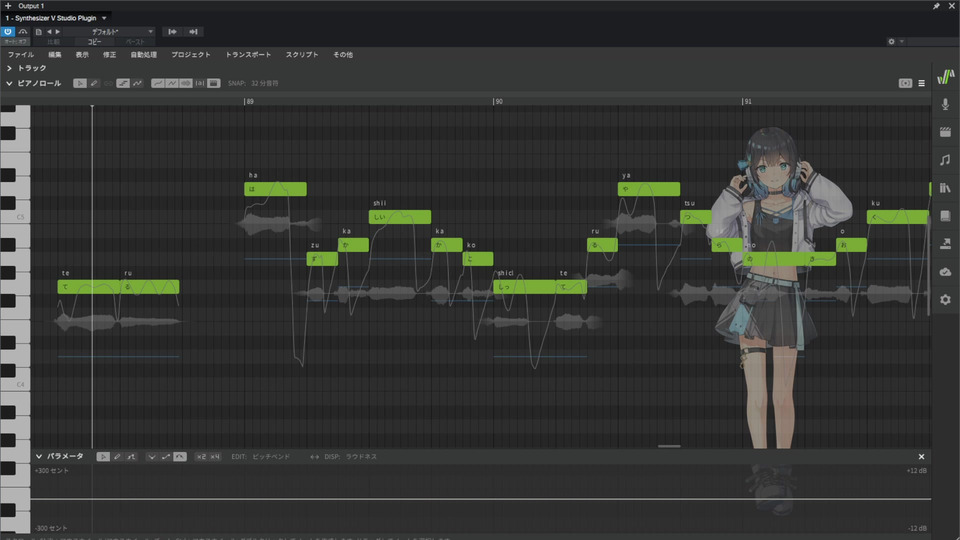Click the automation read icon beside power button
This screenshot has height=540, width=960.
click(x=23, y=31)
